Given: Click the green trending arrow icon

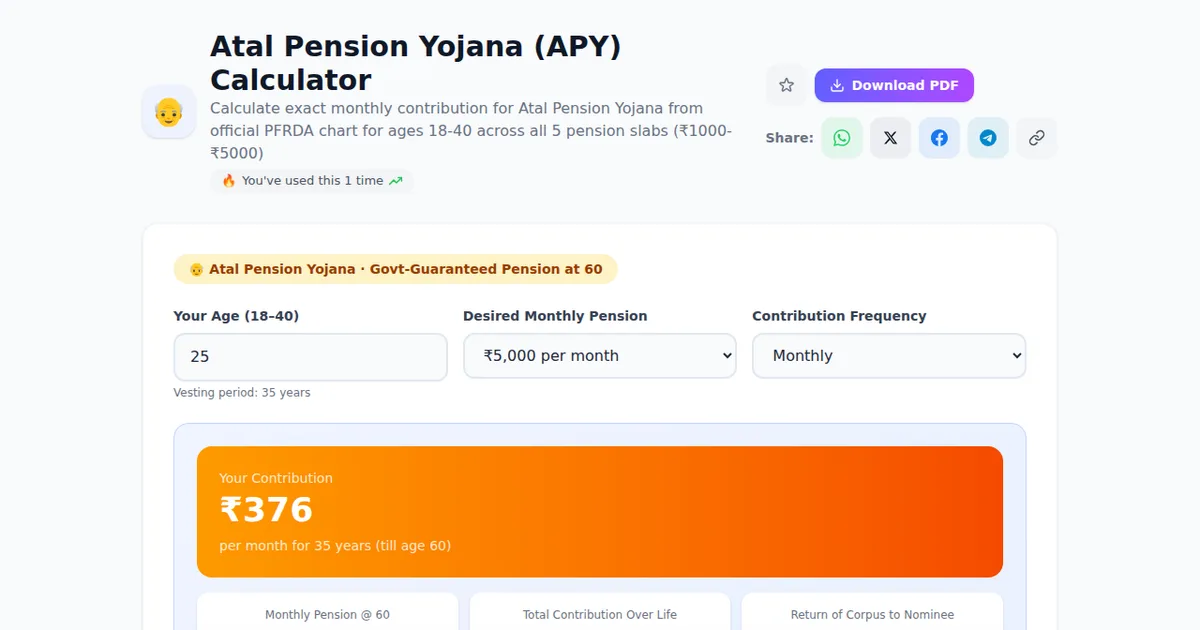Looking at the screenshot, I should [x=396, y=181].
